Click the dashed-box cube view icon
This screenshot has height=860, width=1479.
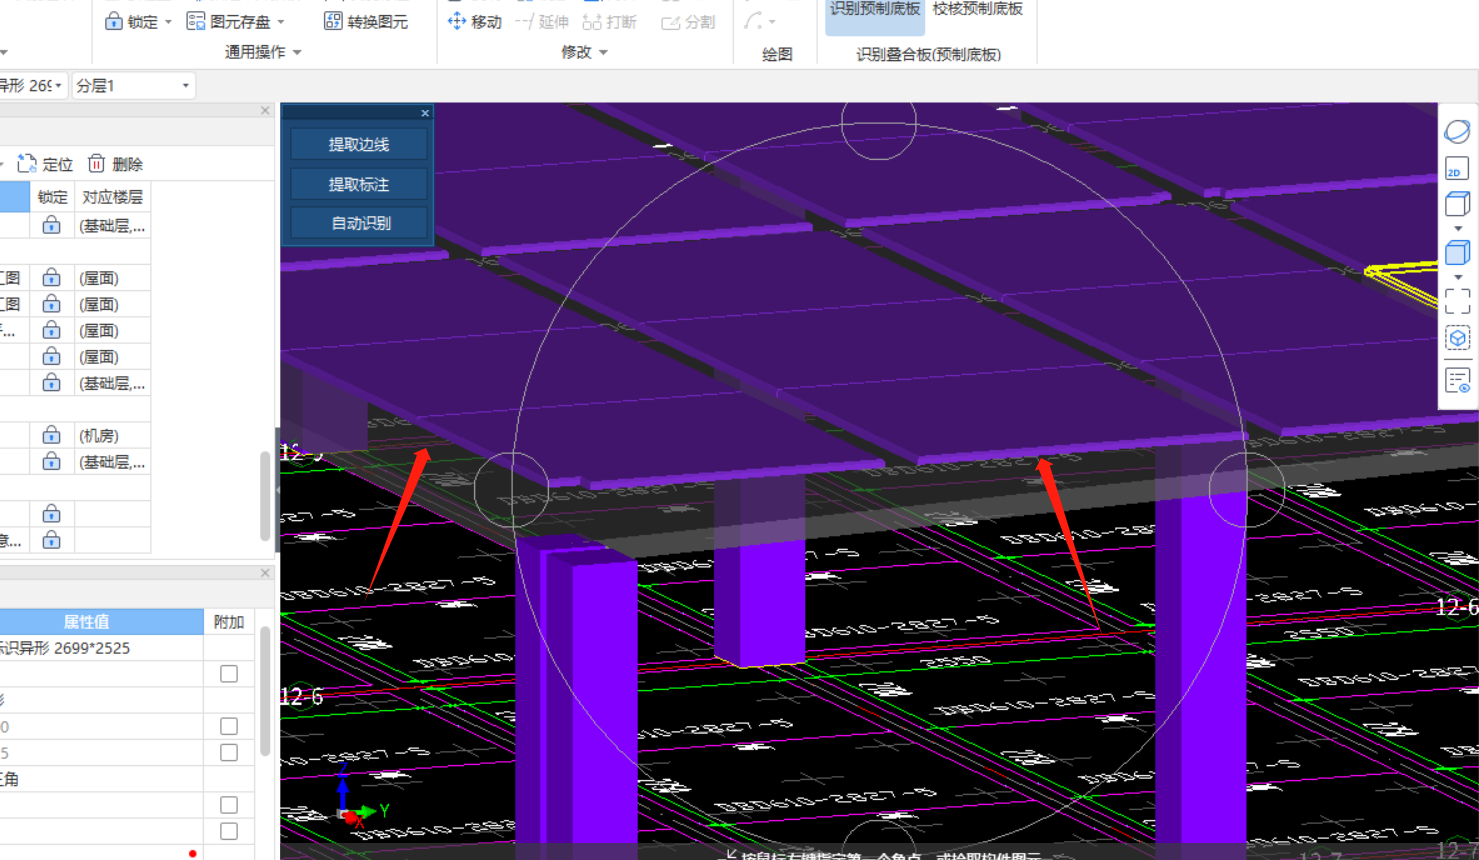[x=1457, y=338]
